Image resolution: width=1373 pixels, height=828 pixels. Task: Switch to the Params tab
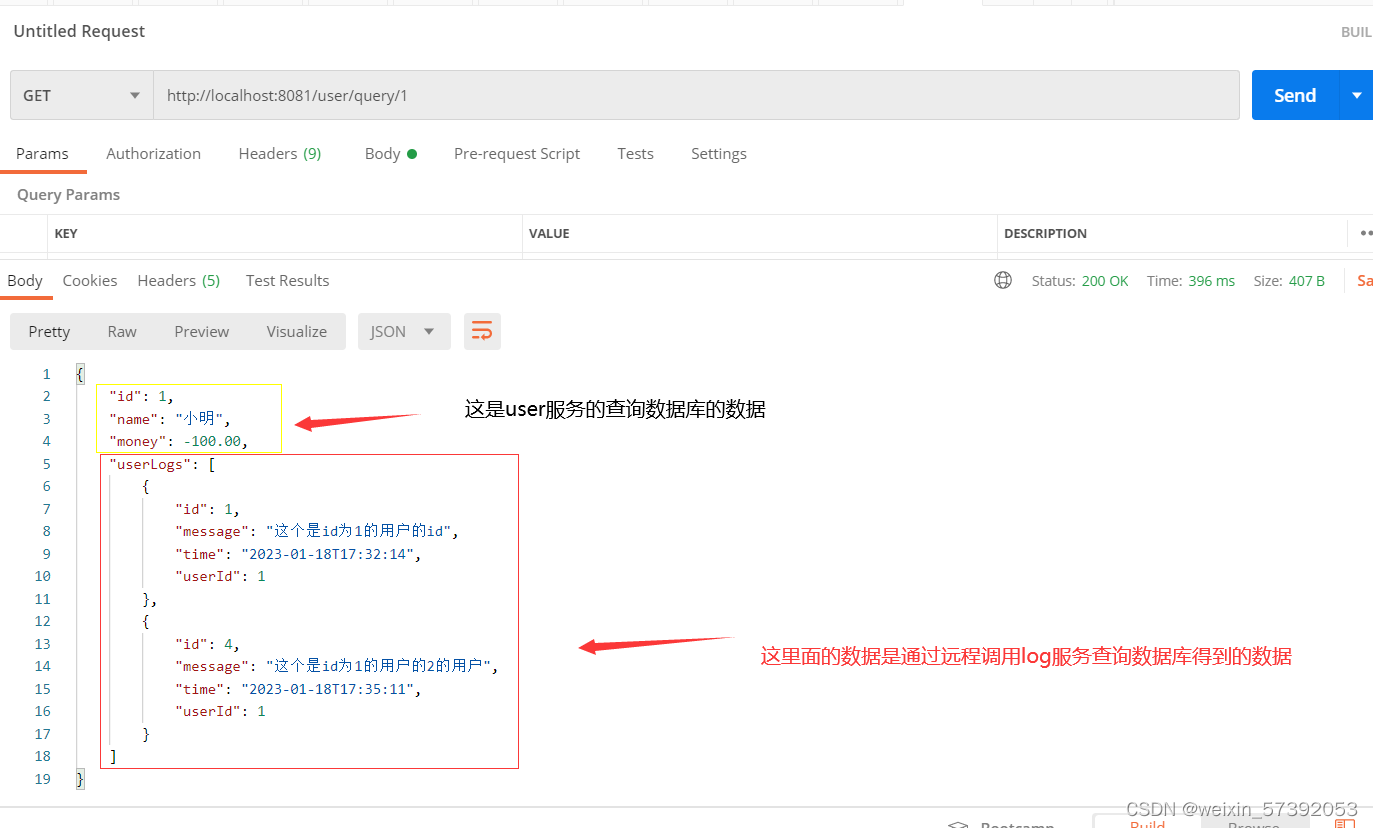42,153
